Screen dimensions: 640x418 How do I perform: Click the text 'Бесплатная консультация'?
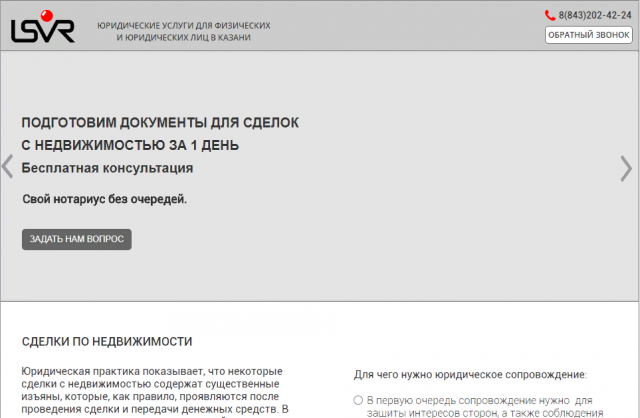107,168
